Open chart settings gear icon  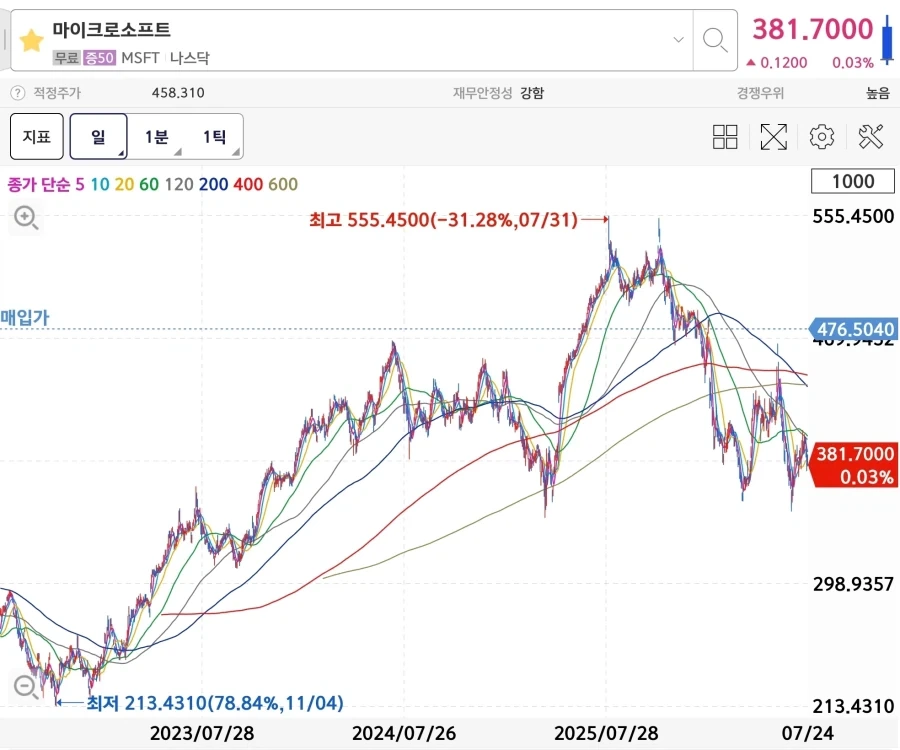click(821, 137)
